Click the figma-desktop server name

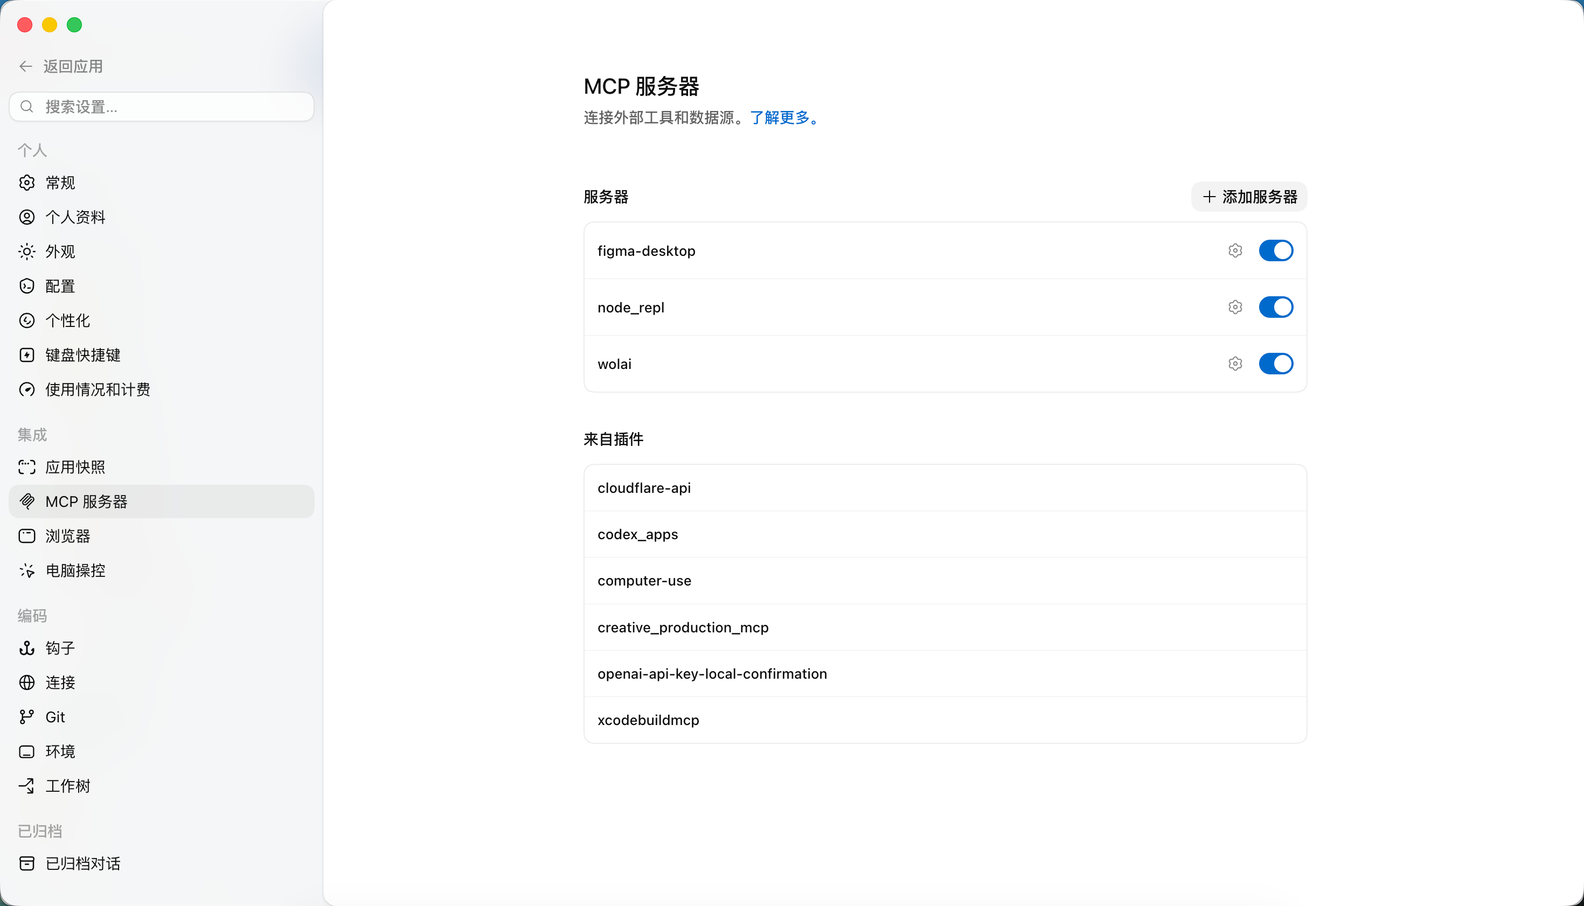646,251
